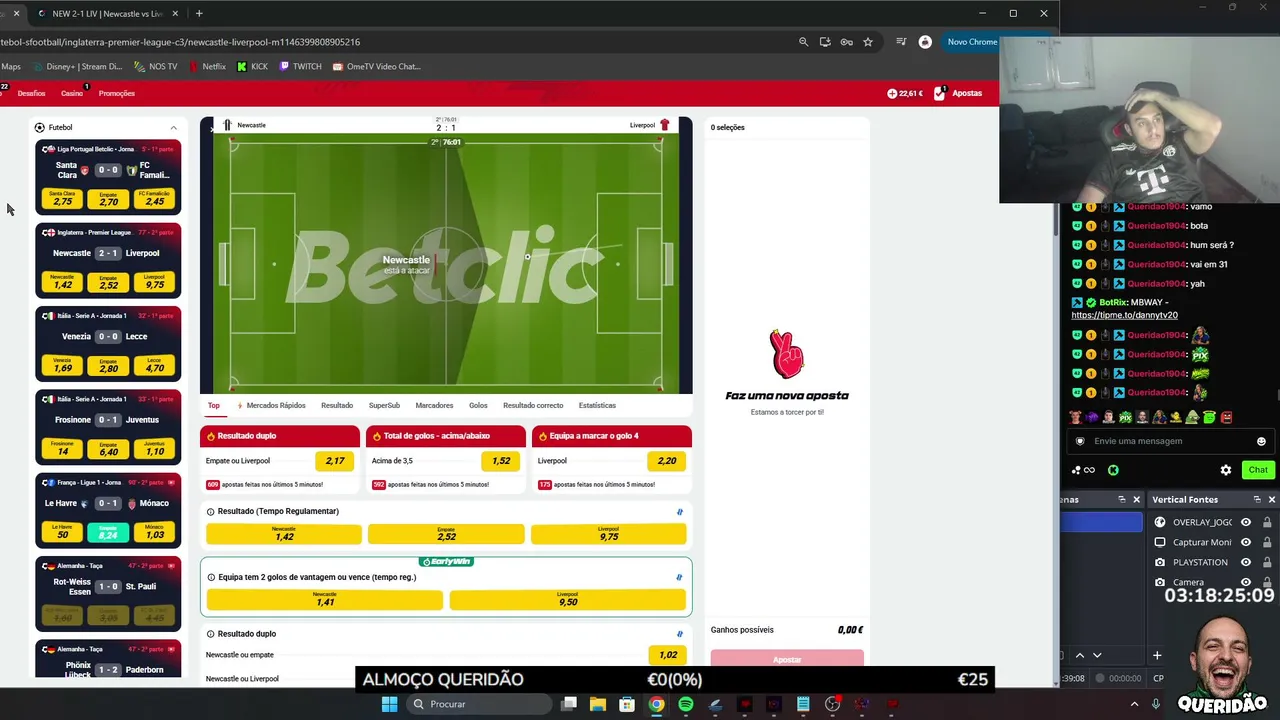
Task: Open the Netflix bookmark
Action: click(207, 66)
